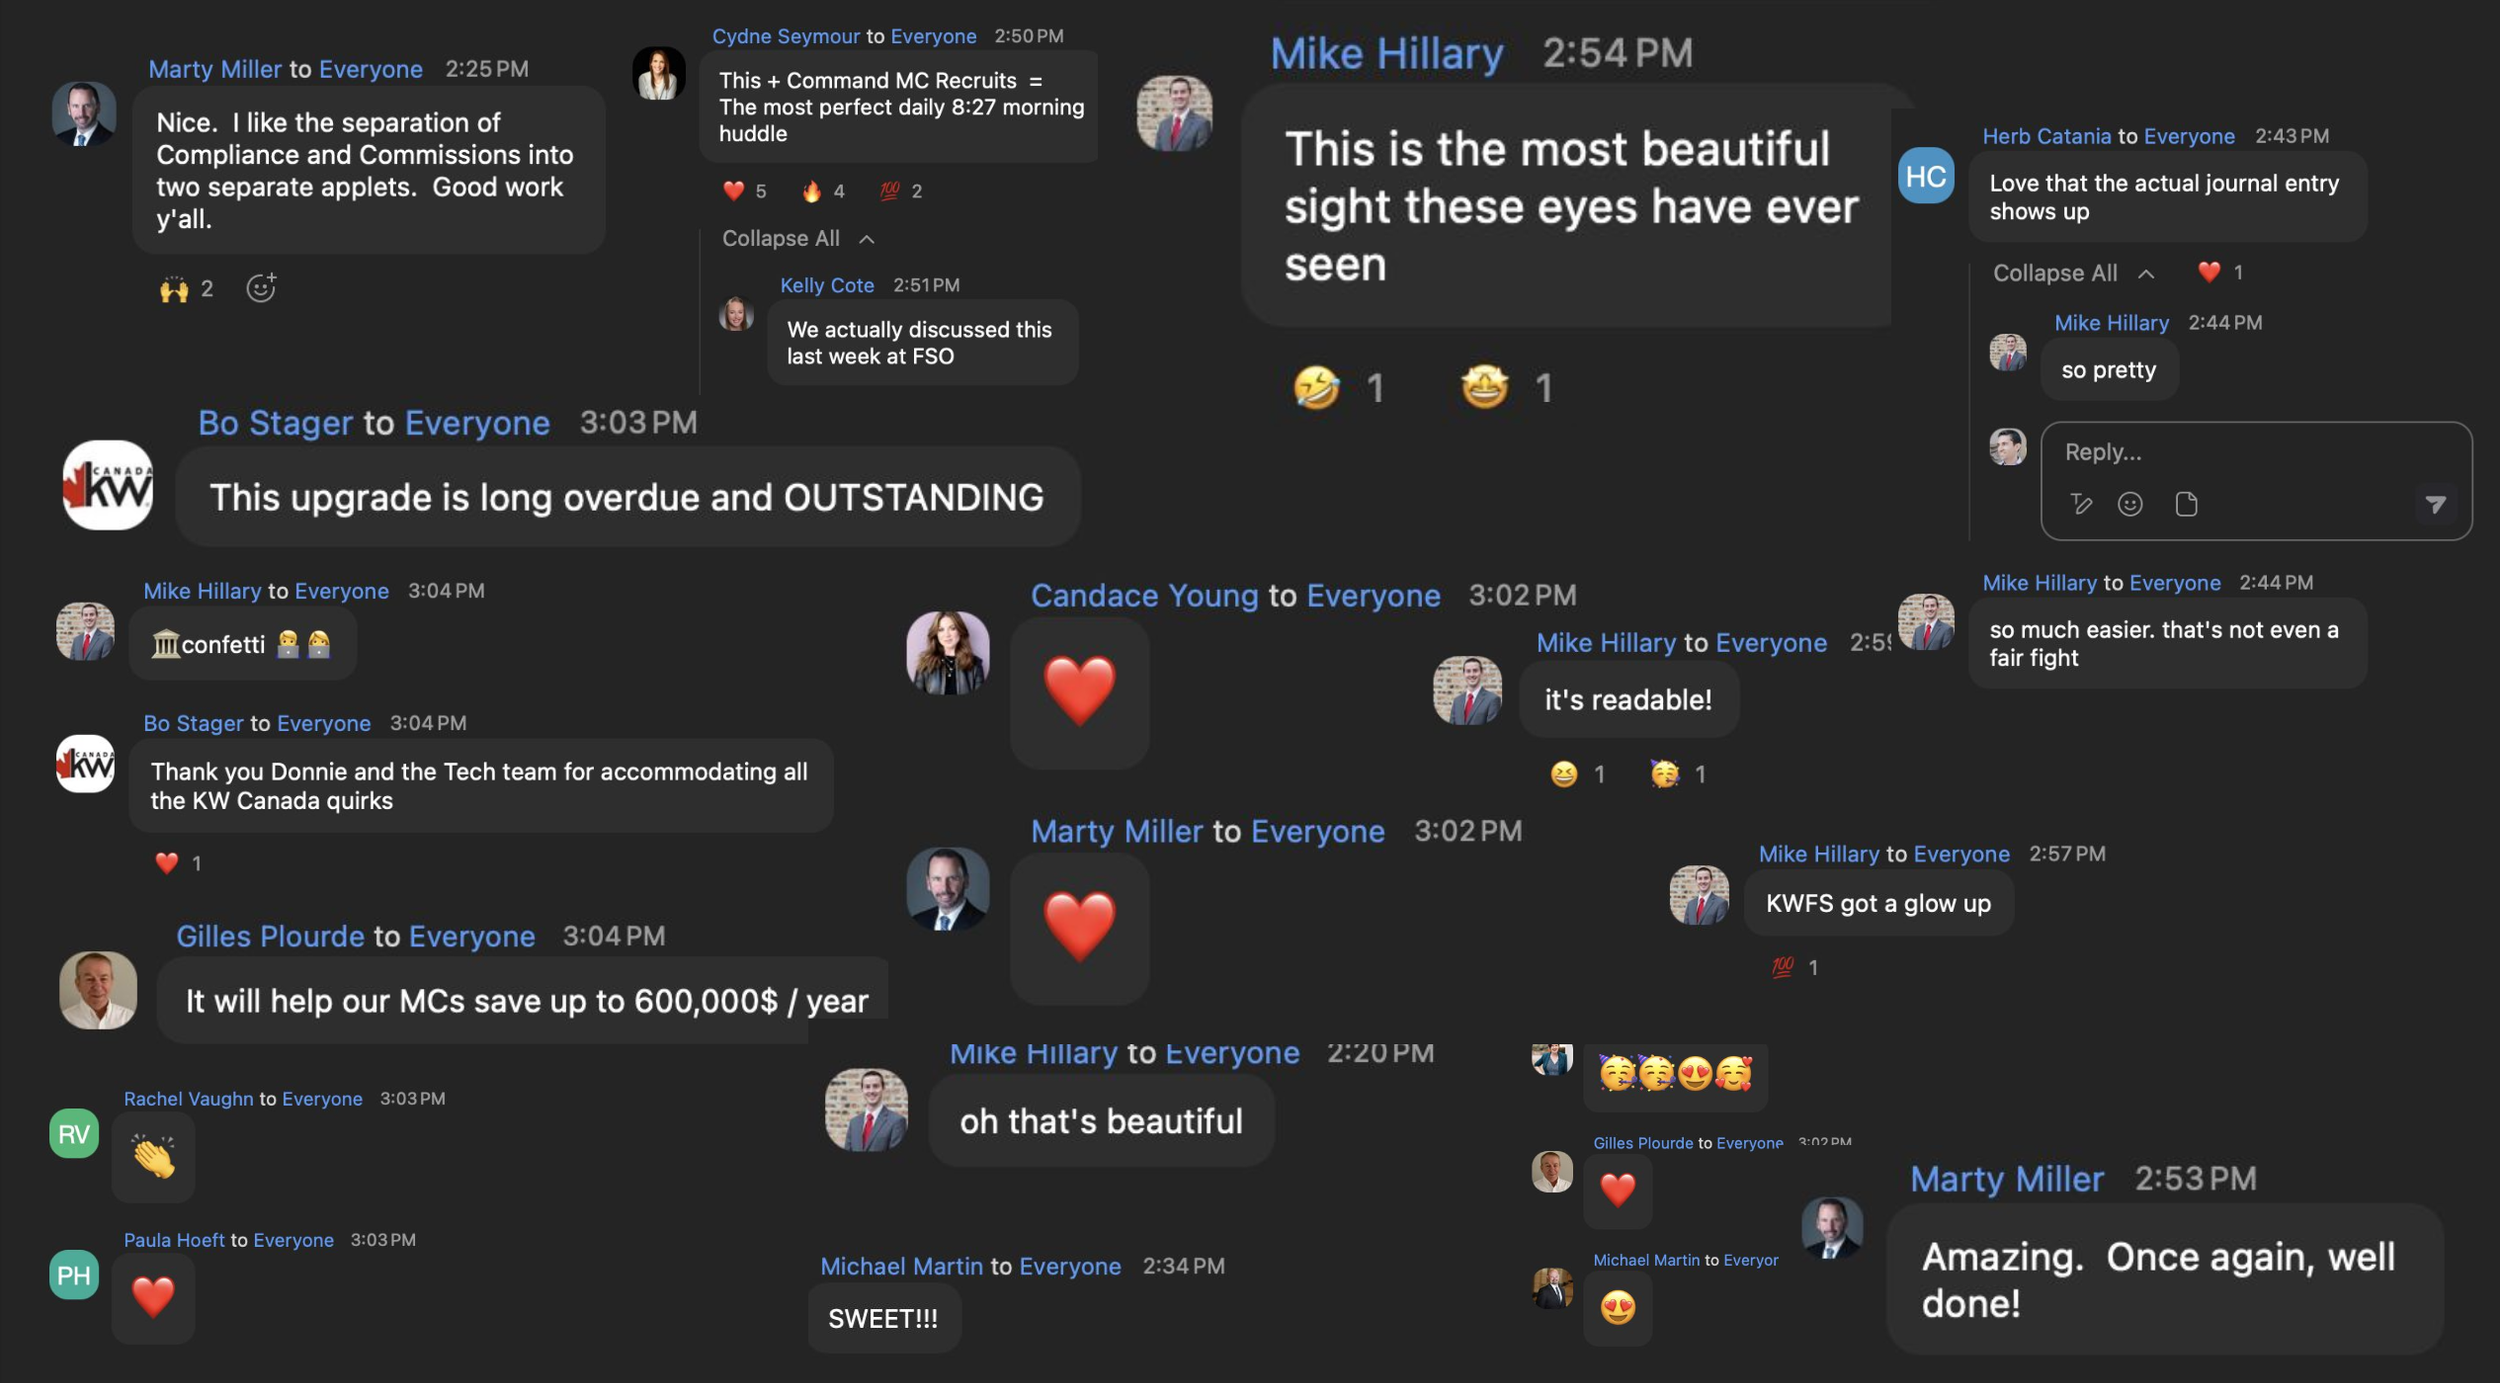Toggle the heart reaction with count 5

coord(745,191)
